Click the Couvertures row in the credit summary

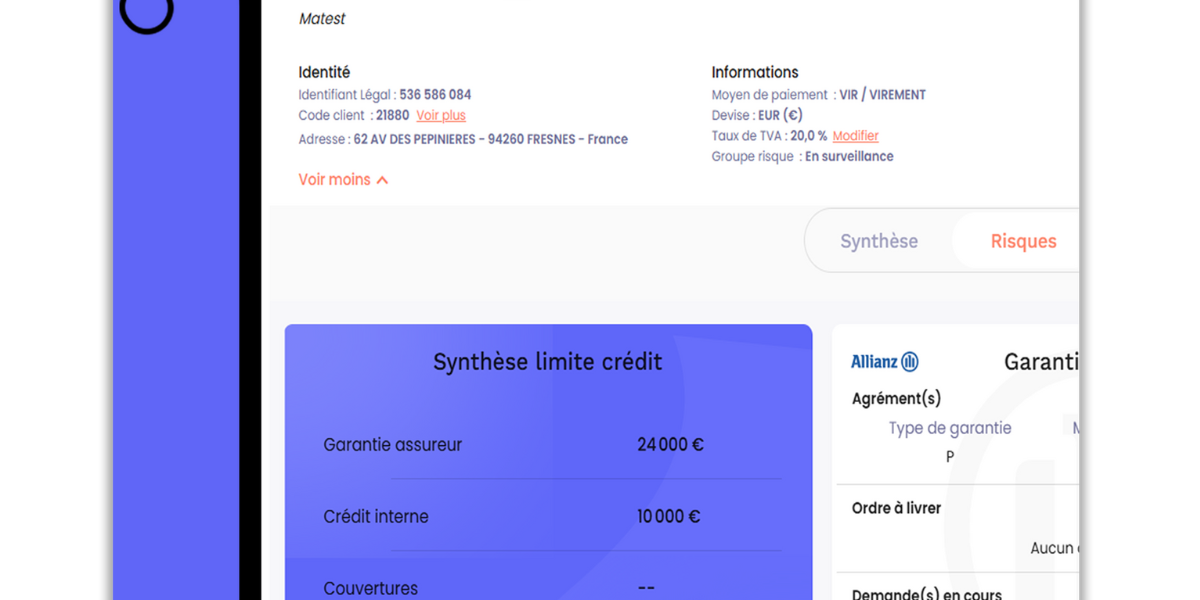coord(371,588)
